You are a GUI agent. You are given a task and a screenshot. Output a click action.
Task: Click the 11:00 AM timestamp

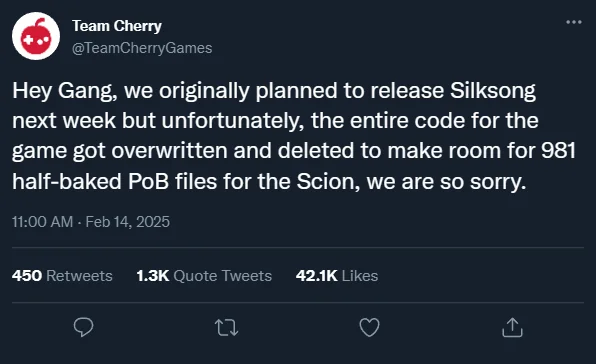(x=42, y=222)
